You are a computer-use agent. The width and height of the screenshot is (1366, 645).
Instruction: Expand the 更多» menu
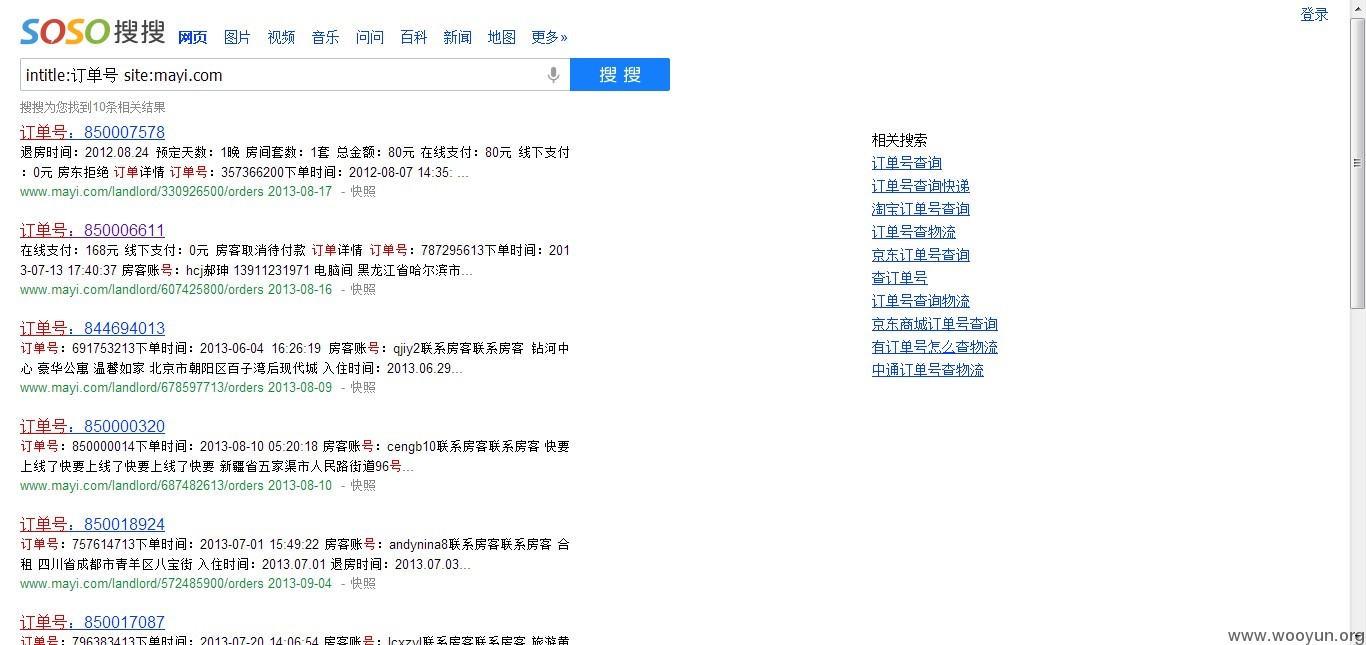tap(549, 37)
